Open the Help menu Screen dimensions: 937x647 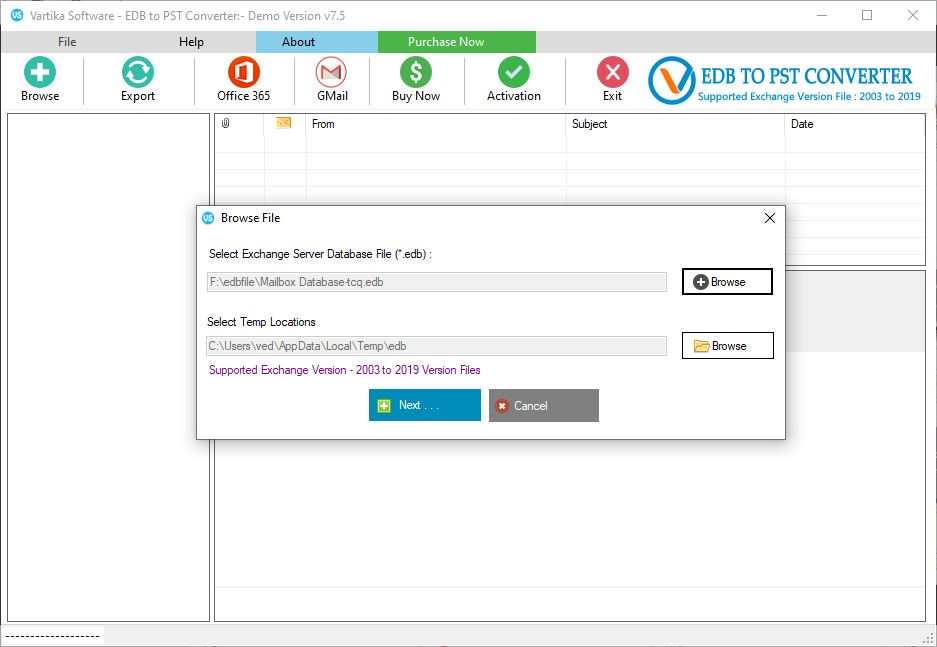(191, 42)
